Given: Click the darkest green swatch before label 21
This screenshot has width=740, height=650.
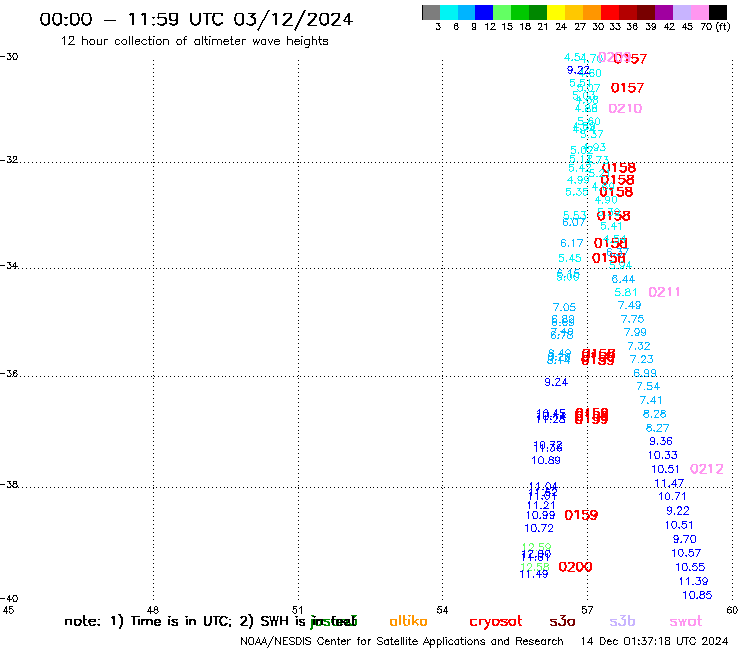Looking at the screenshot, I should tap(538, 12).
